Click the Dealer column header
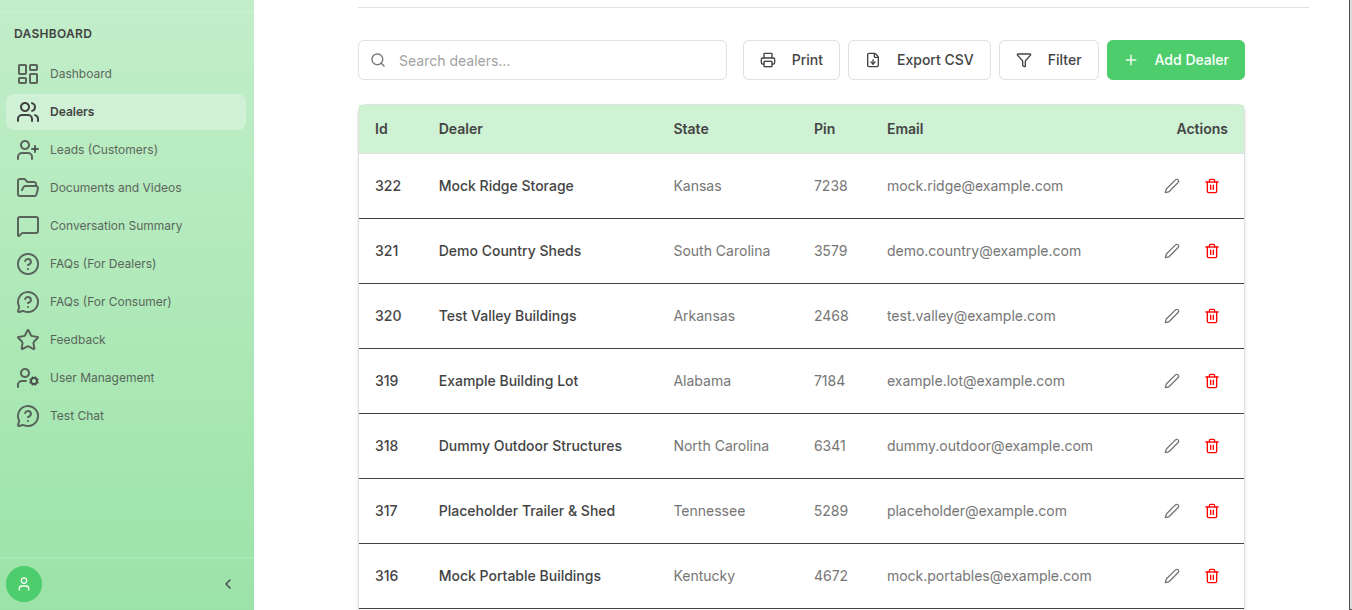 [x=461, y=129]
